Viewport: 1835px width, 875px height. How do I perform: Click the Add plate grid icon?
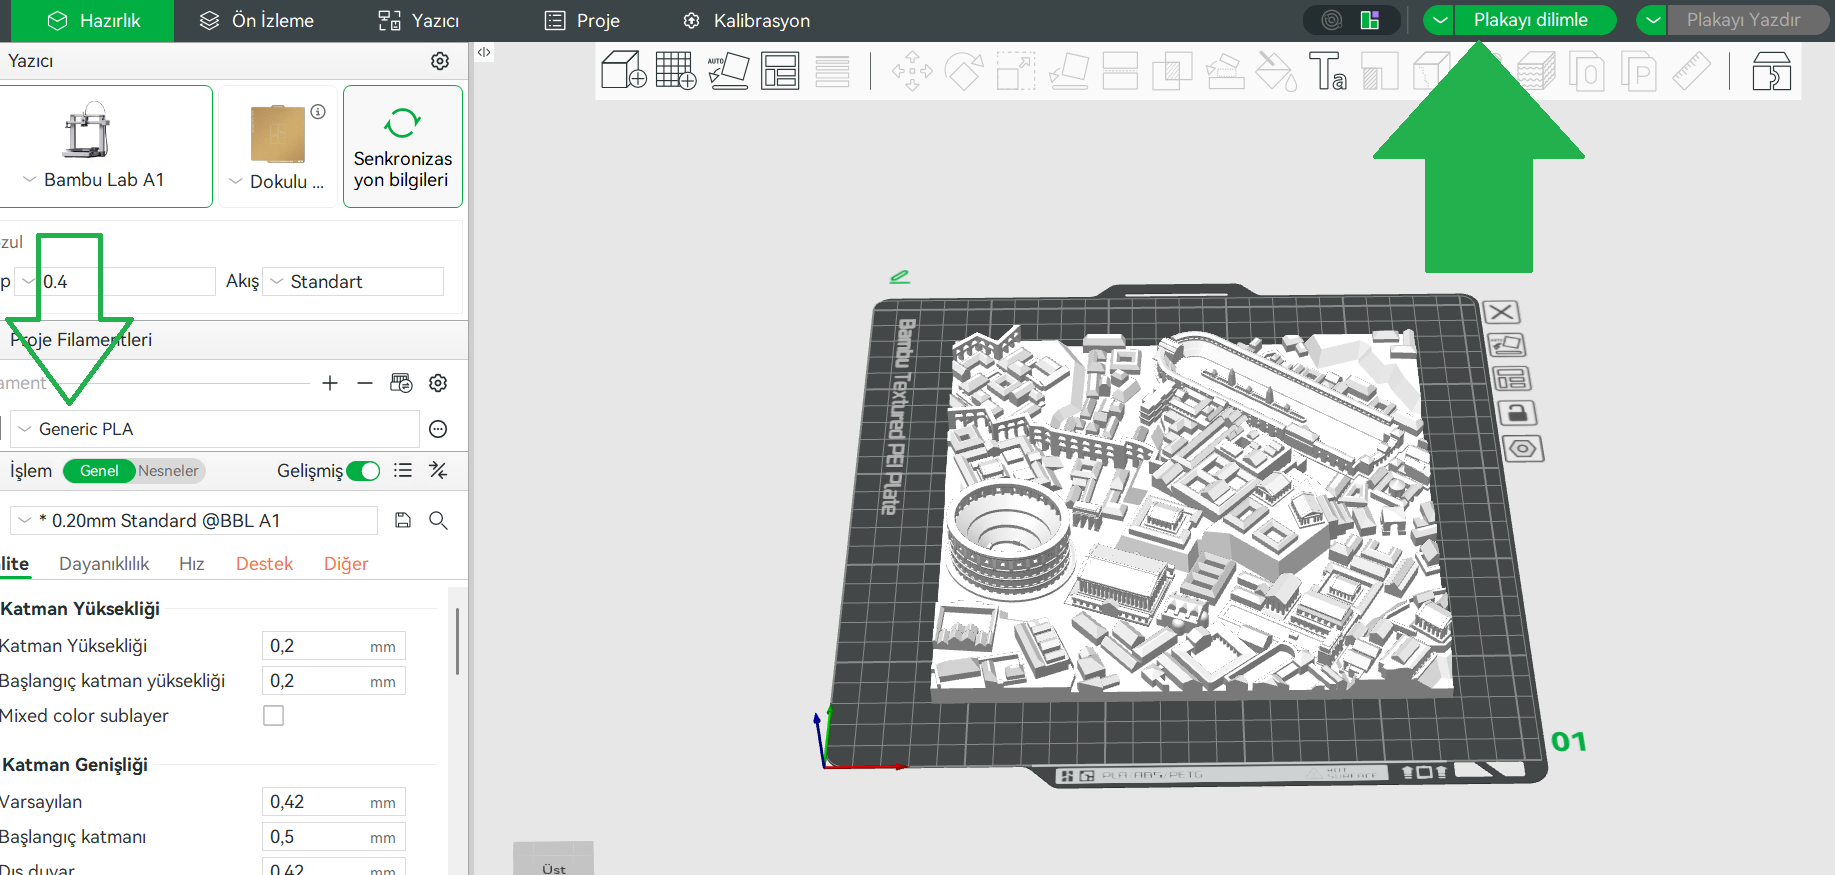click(x=676, y=71)
